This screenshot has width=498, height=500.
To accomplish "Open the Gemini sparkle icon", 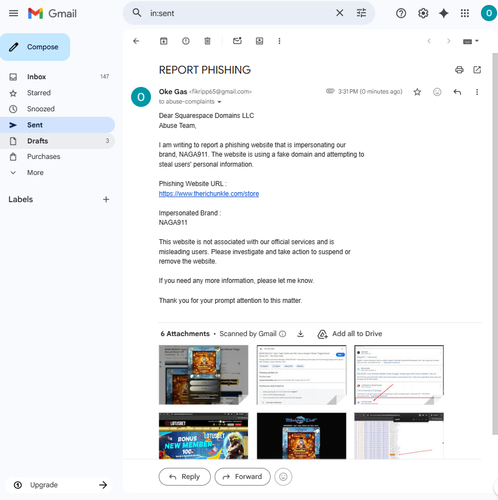I will (444, 13).
